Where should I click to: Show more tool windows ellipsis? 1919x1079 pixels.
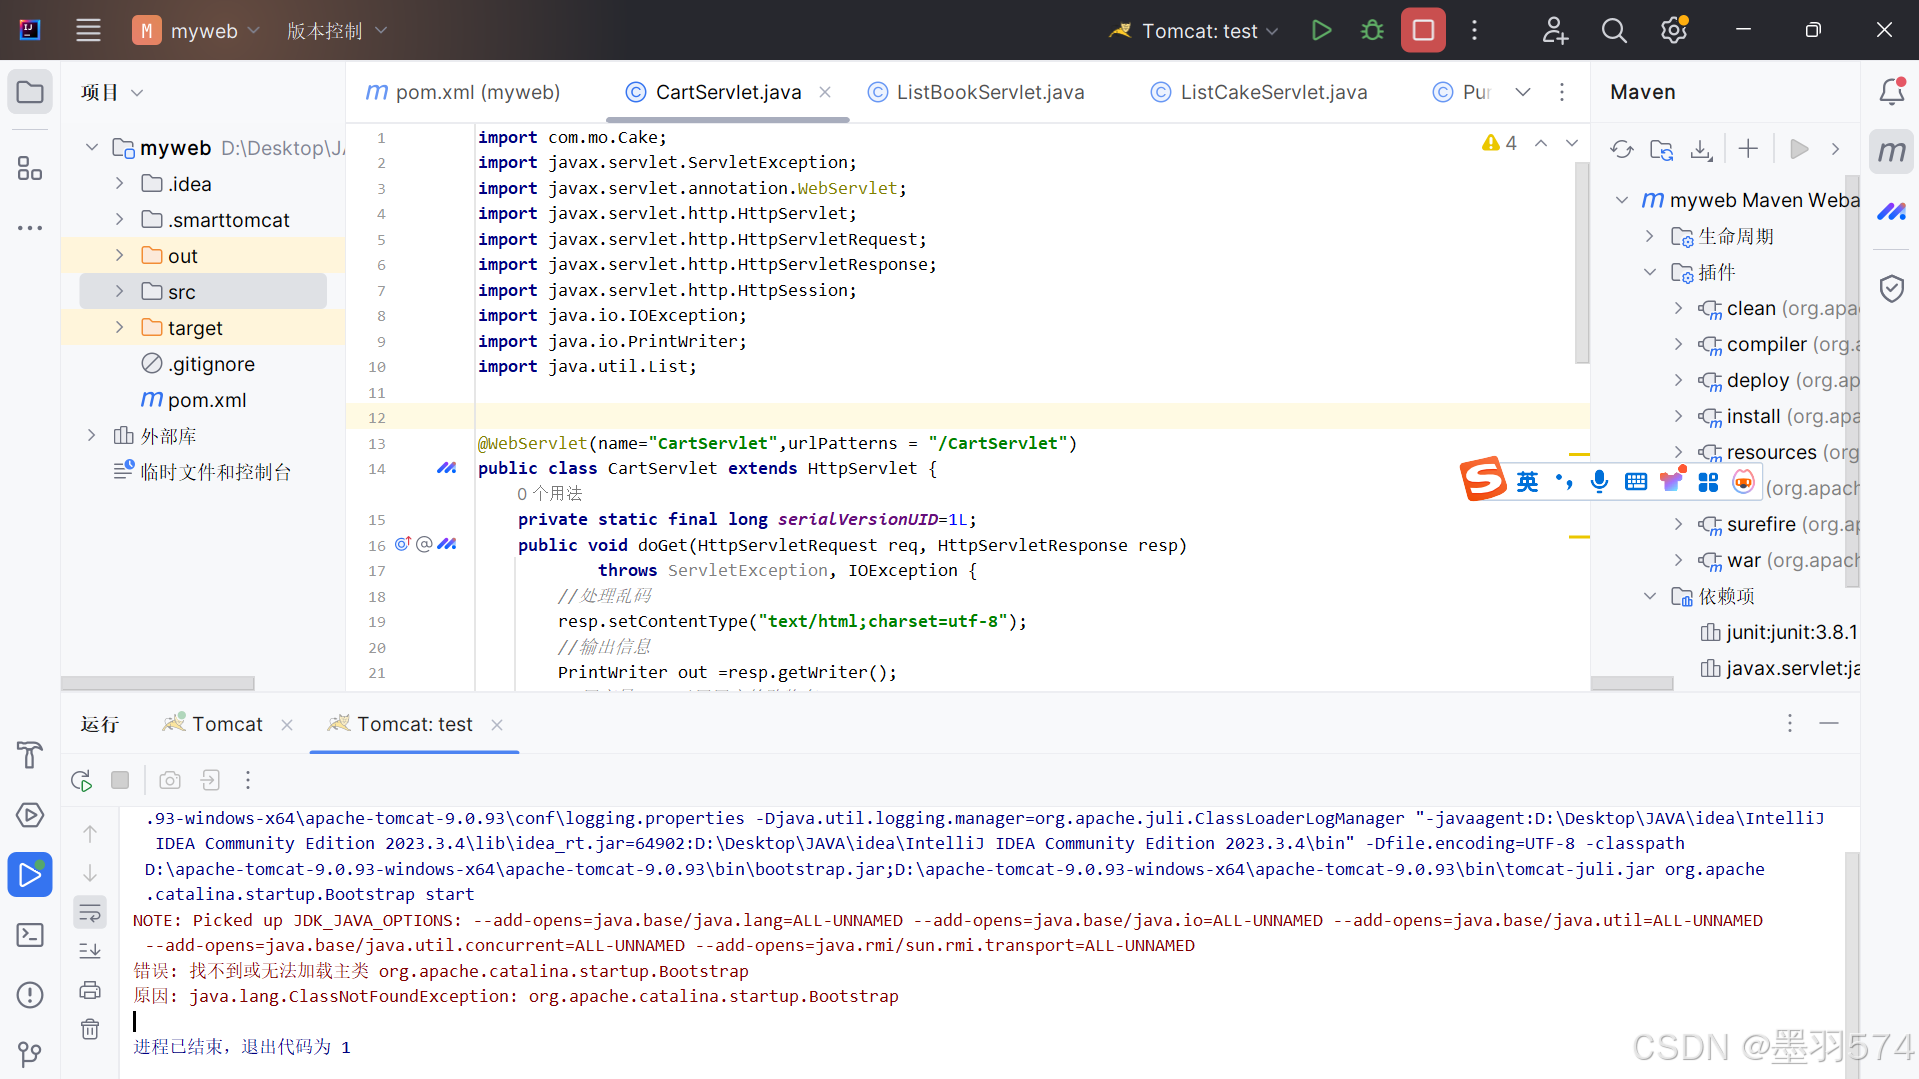[30, 228]
